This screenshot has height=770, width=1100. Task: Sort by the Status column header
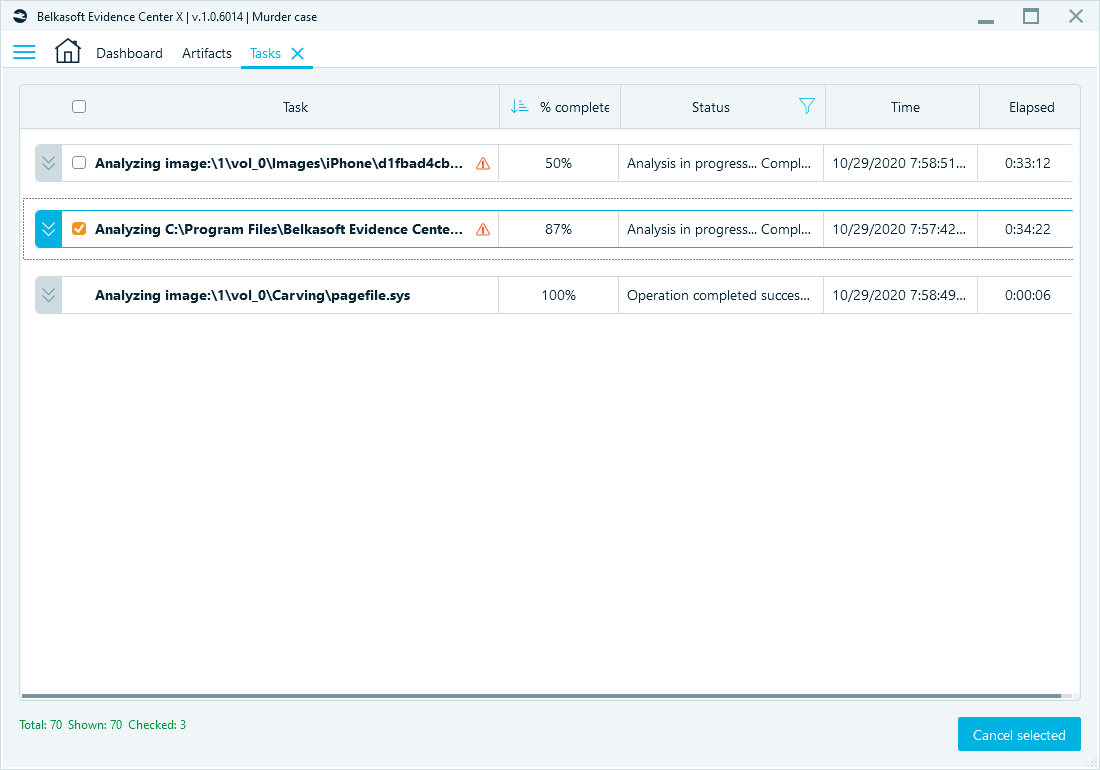pos(711,107)
